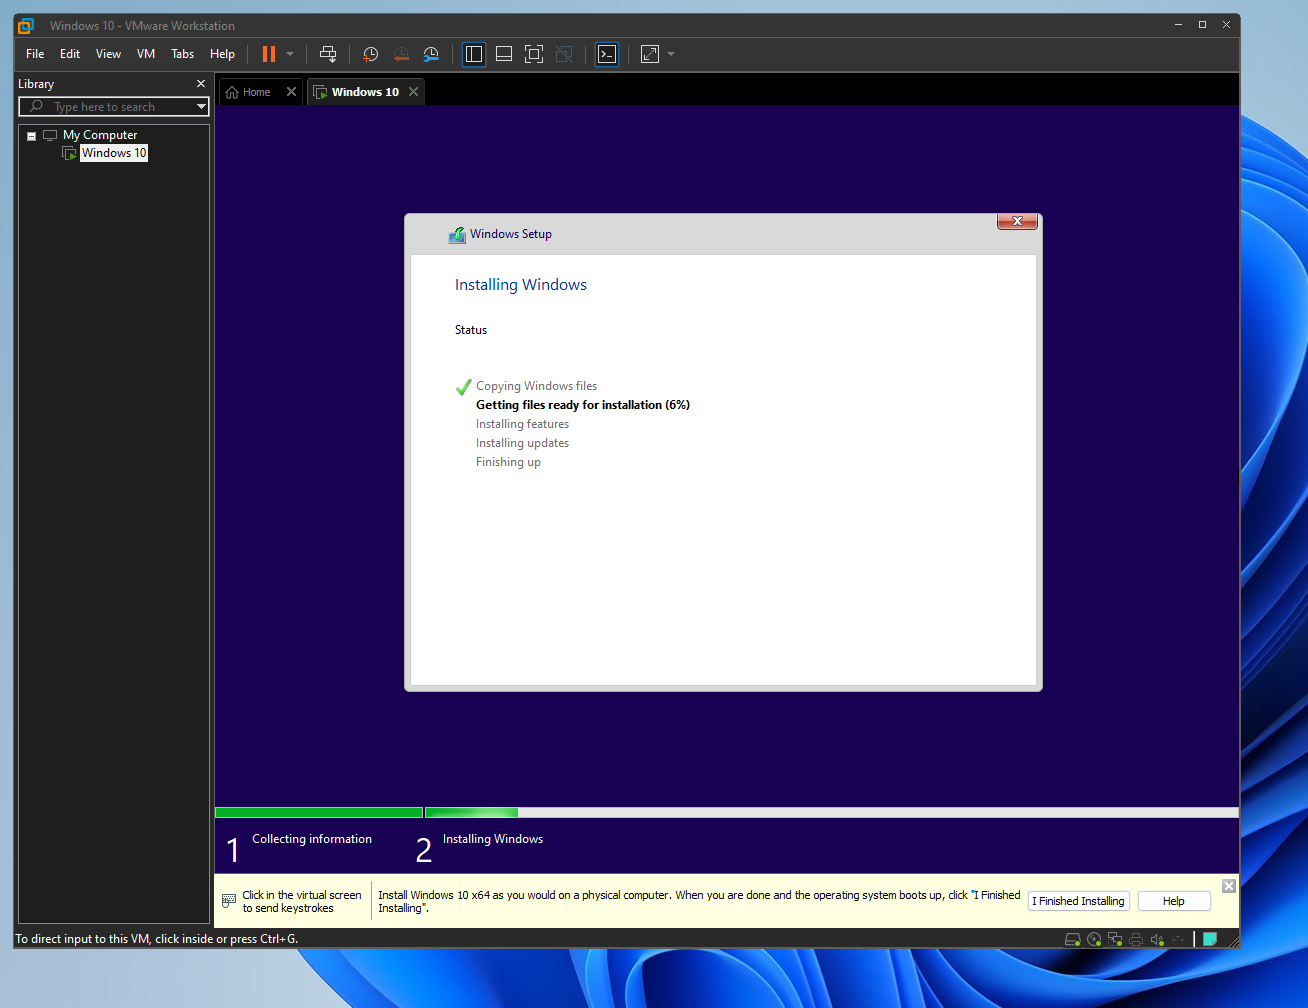The image size is (1308, 1008).
Task: Click the Revert to snapshot icon
Action: (x=401, y=54)
